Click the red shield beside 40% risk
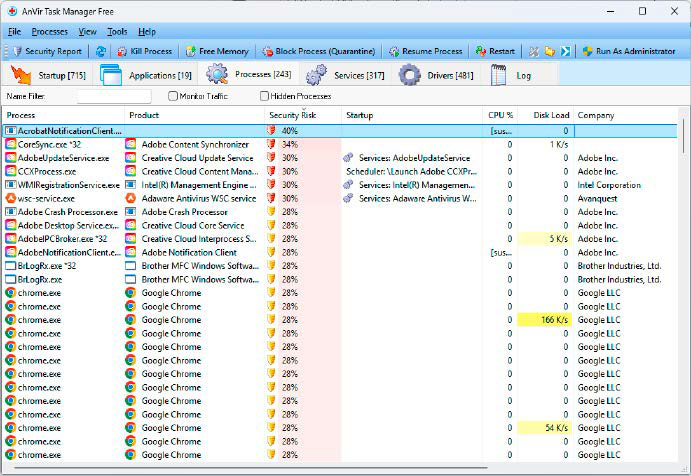Screen dimensions: 691x476 271,131
